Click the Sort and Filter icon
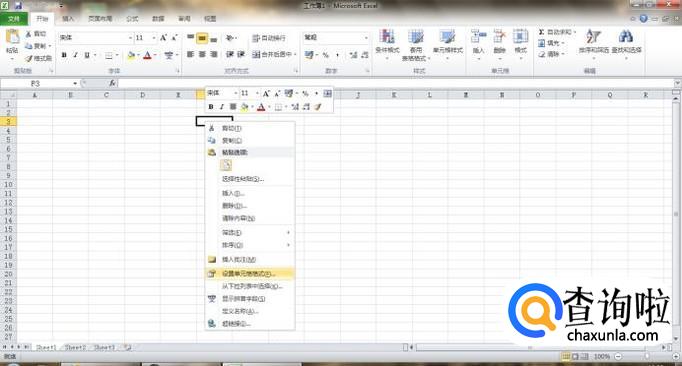 [593, 36]
